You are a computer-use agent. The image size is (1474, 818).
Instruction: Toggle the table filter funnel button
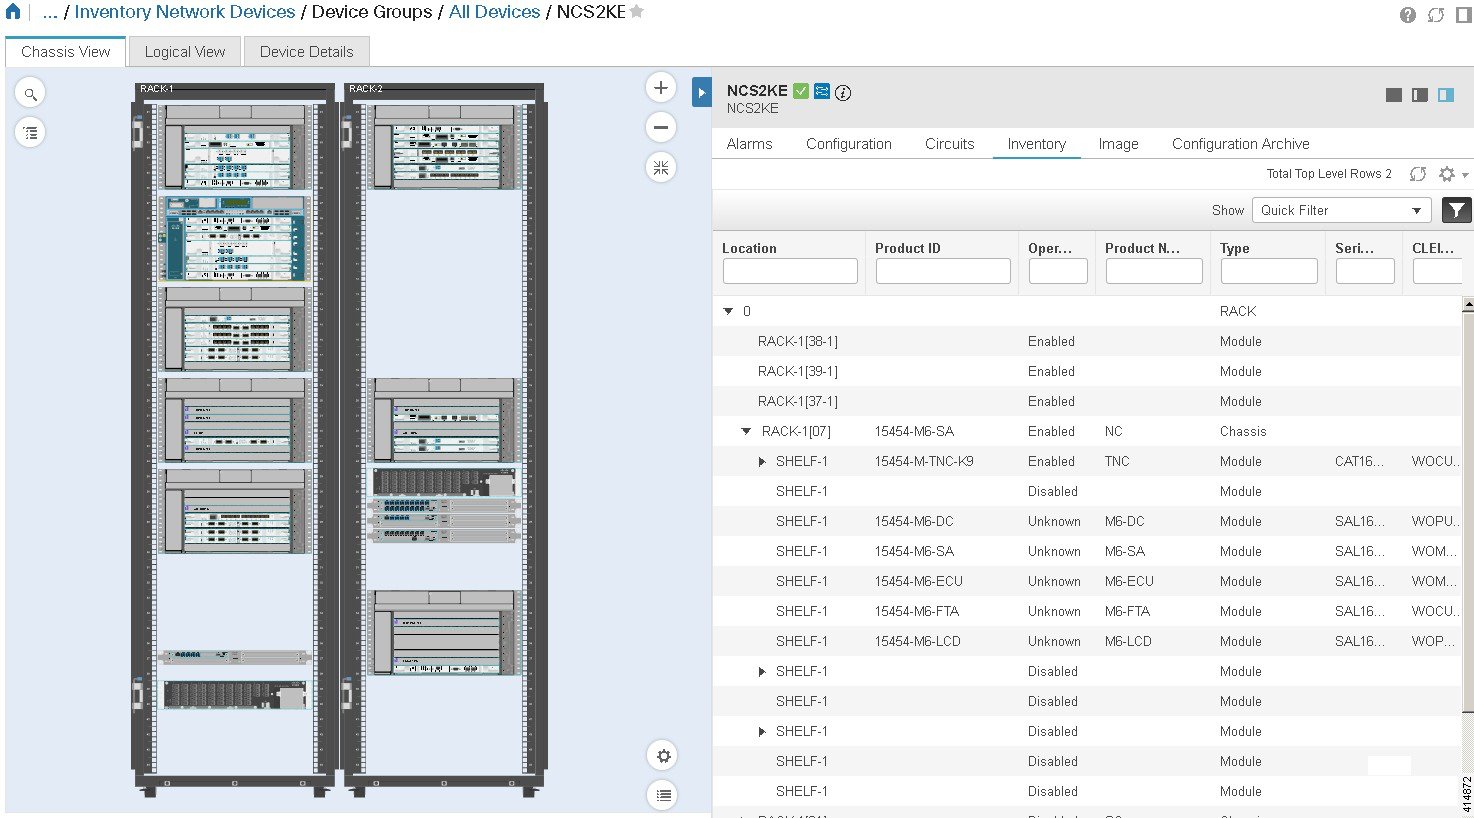tap(1457, 210)
